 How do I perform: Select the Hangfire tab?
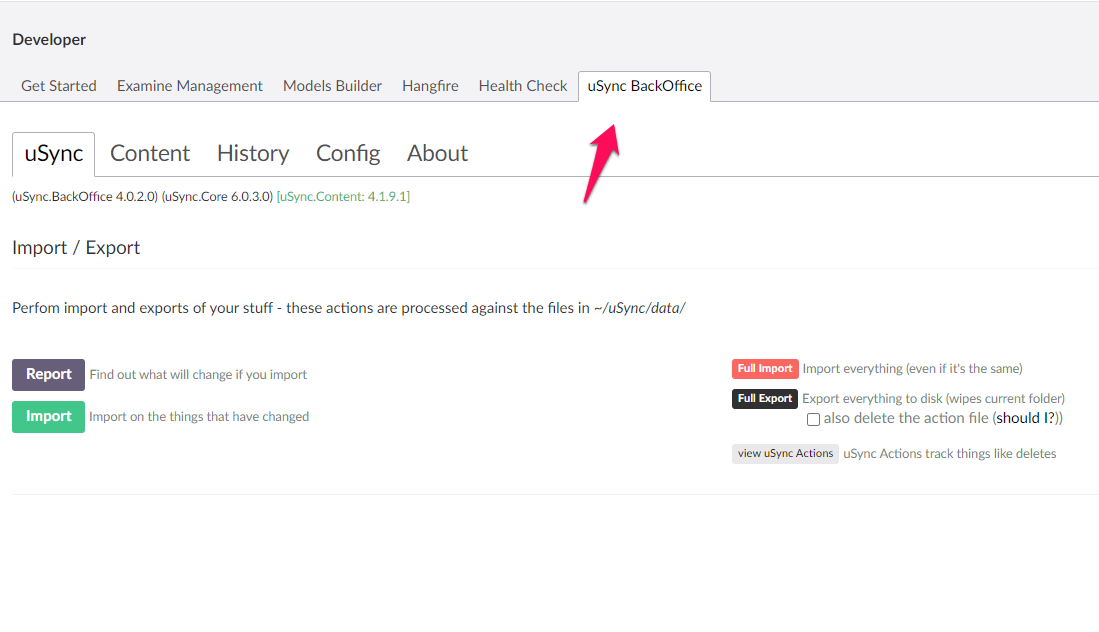tap(430, 86)
